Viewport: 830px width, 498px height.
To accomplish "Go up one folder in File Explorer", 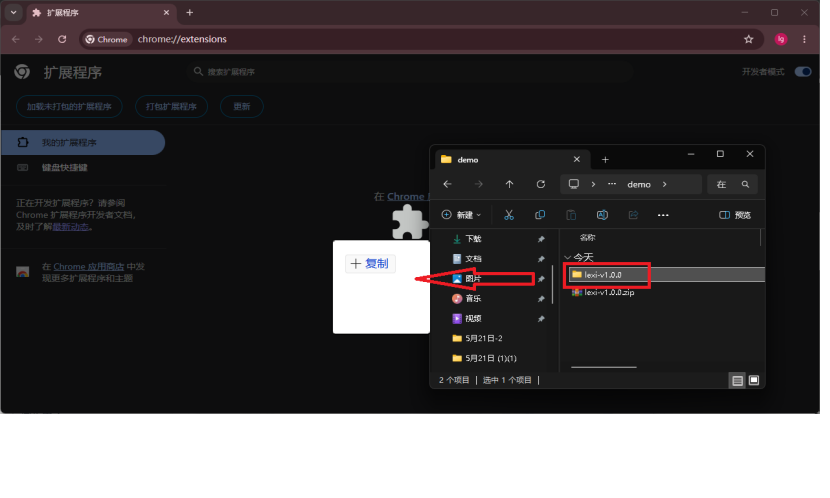I will click(509, 185).
